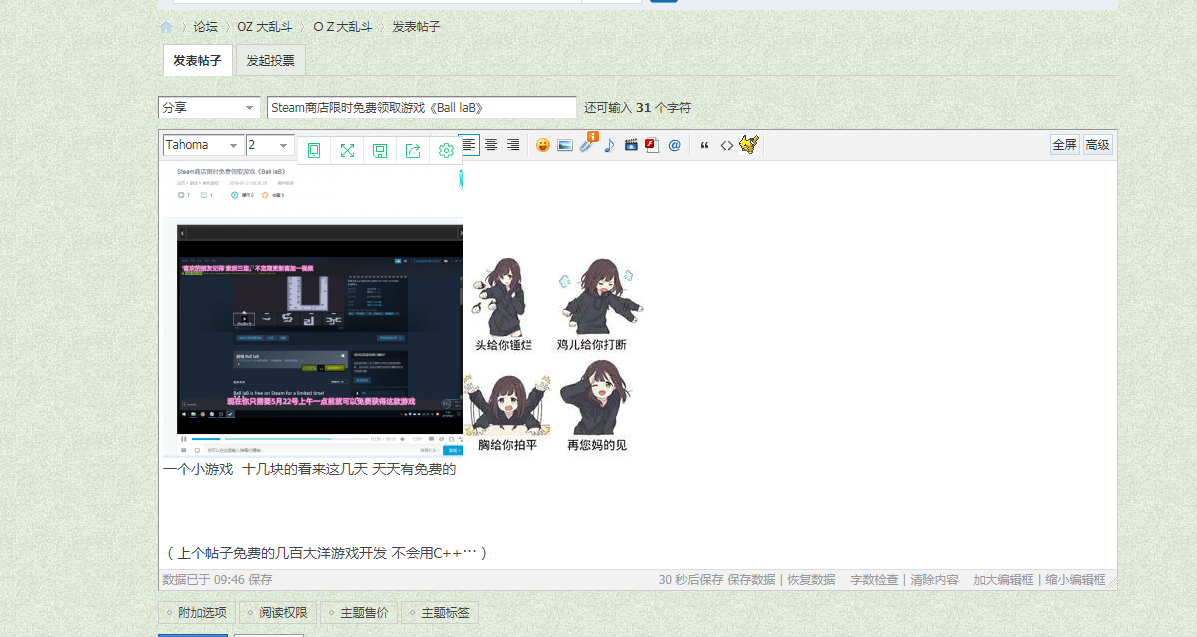Open the font size dropdown showing 2
The height and width of the screenshot is (637, 1197).
click(x=269, y=145)
